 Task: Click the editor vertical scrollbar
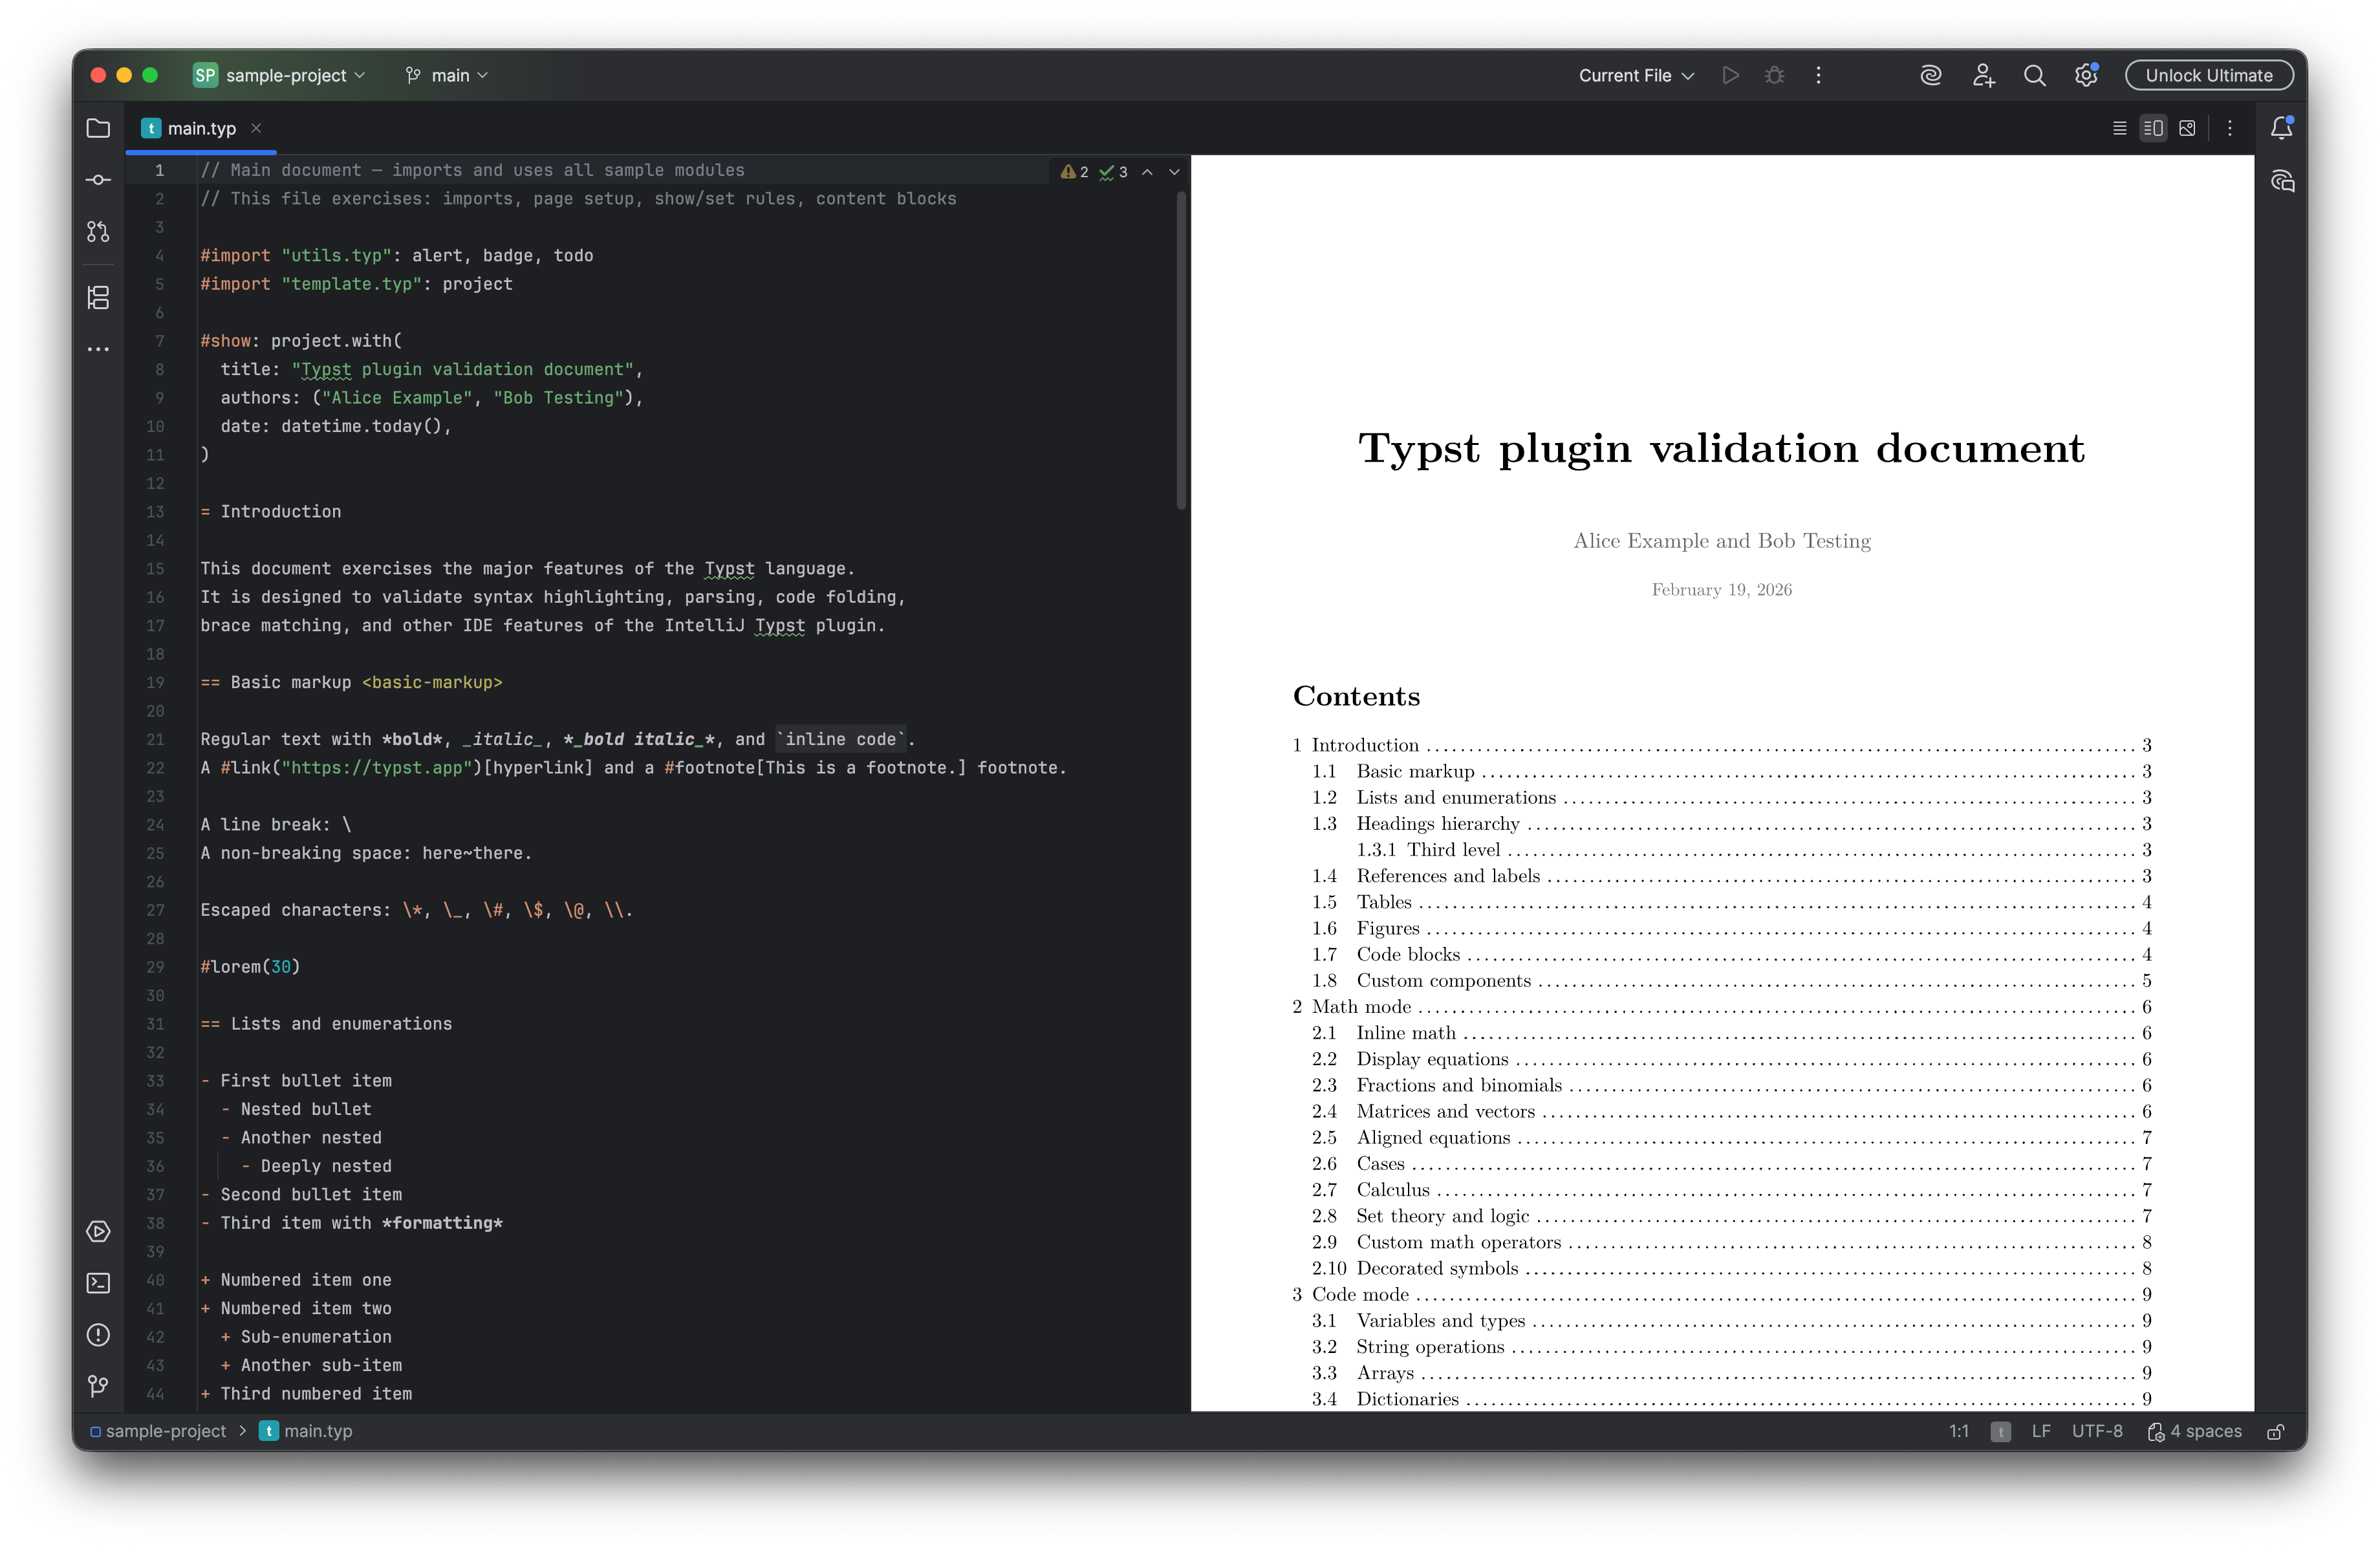pos(1181,350)
